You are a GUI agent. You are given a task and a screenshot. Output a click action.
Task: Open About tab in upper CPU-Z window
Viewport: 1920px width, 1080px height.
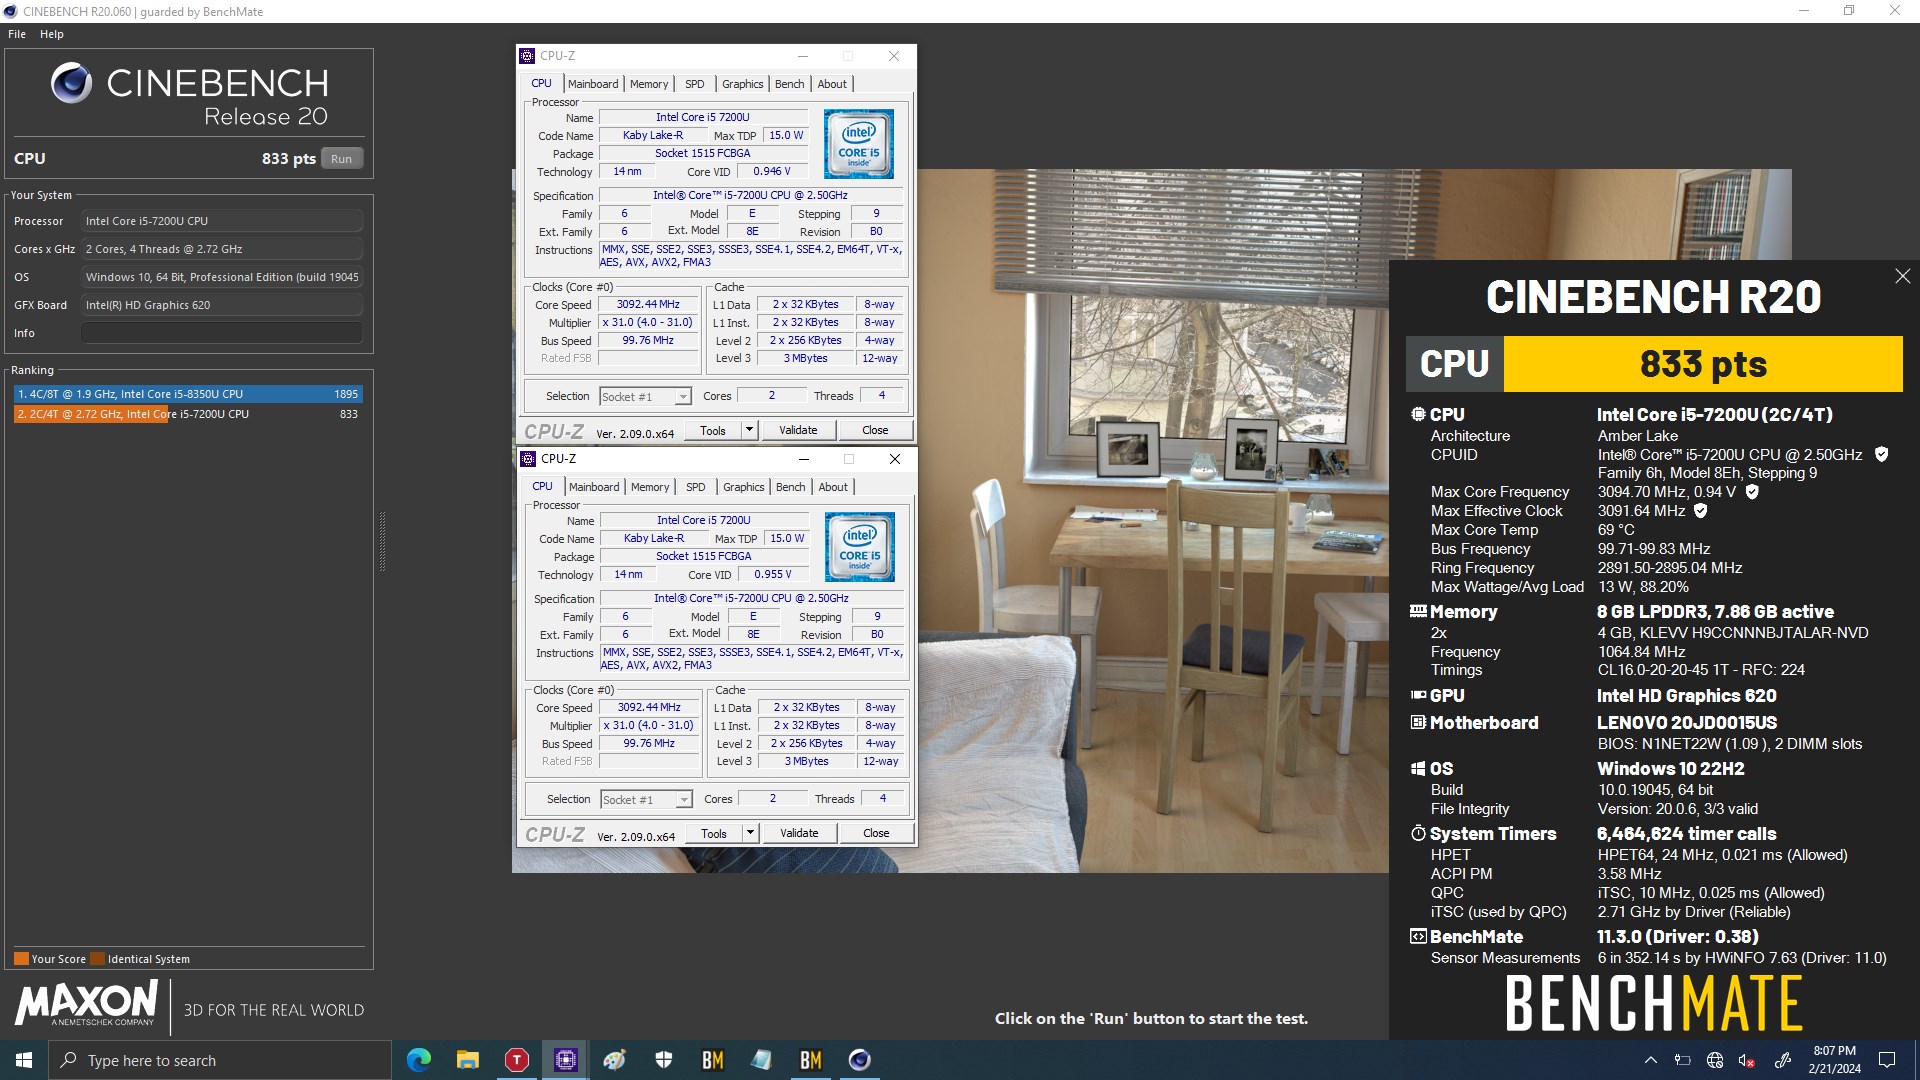pyautogui.click(x=832, y=84)
